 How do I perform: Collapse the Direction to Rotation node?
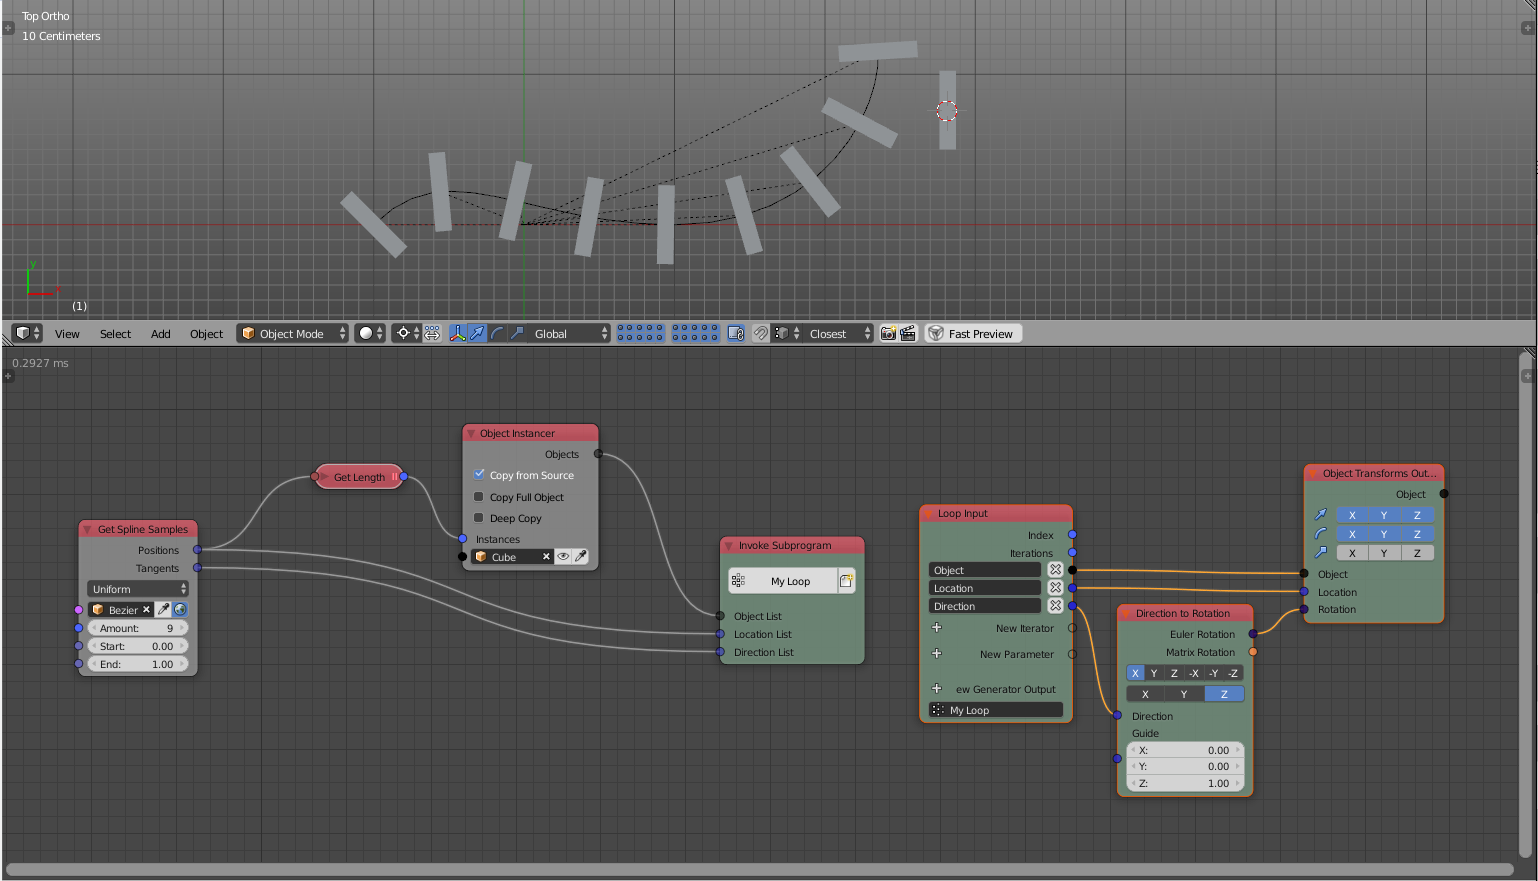1126,613
